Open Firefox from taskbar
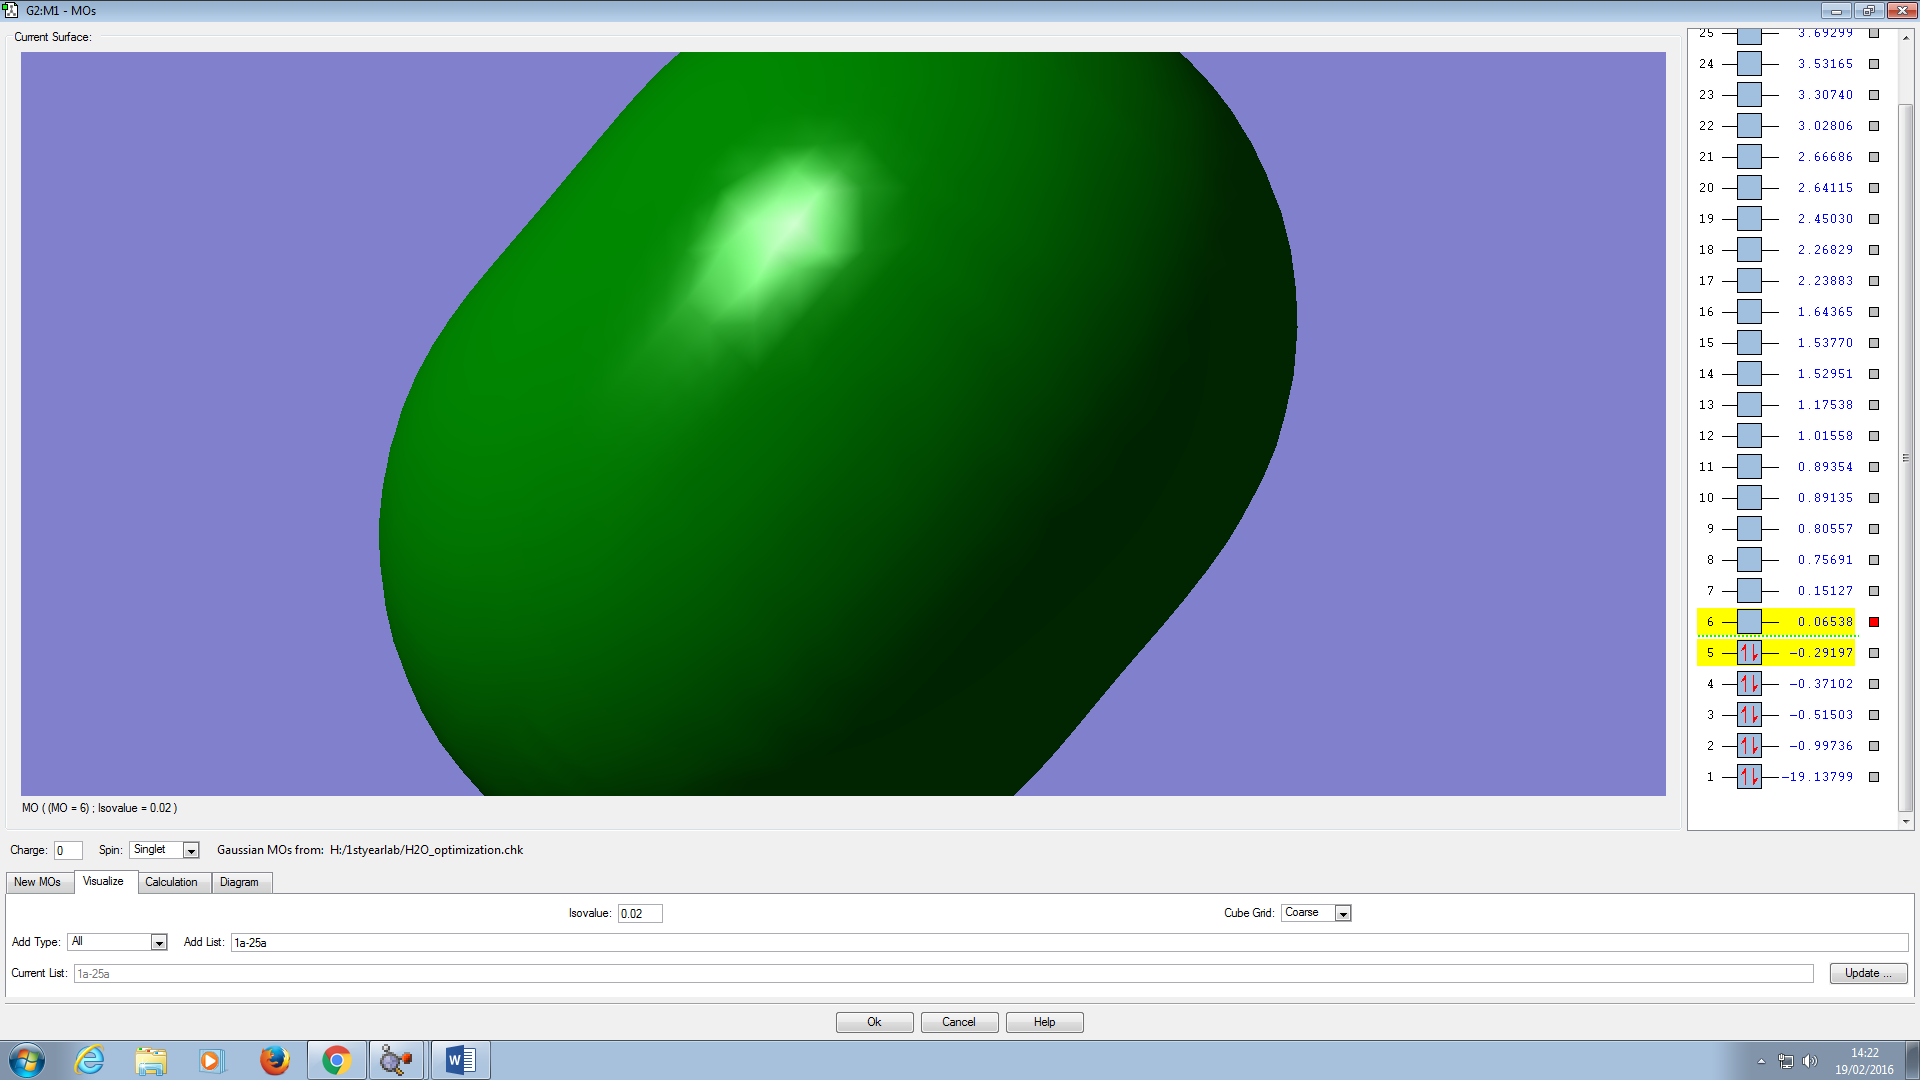The height and width of the screenshot is (1080, 1920). pos(274,1060)
